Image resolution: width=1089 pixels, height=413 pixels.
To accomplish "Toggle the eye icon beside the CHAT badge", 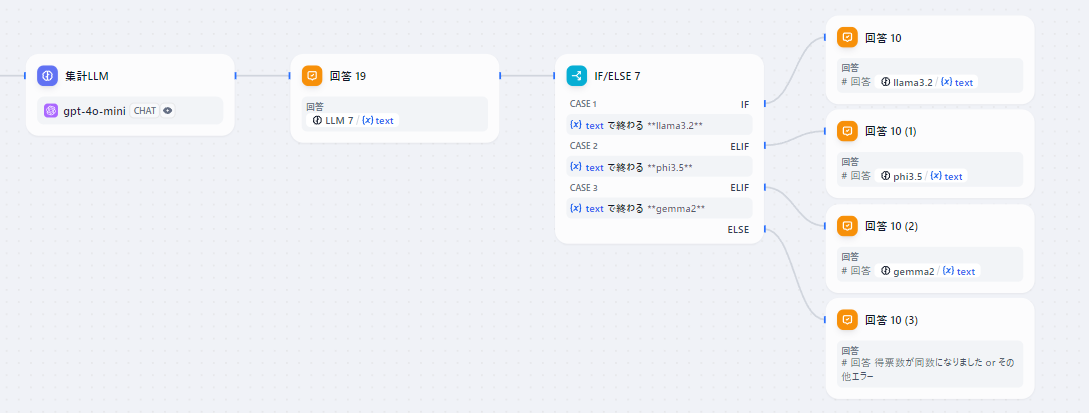I will pyautogui.click(x=167, y=110).
